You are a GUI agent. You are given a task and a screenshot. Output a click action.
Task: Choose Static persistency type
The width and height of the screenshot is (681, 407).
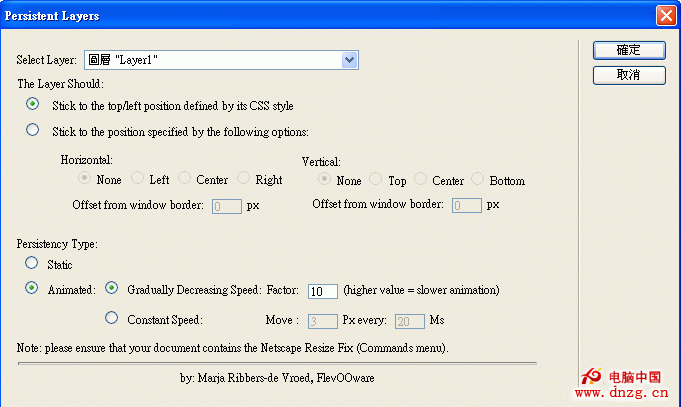point(33,264)
